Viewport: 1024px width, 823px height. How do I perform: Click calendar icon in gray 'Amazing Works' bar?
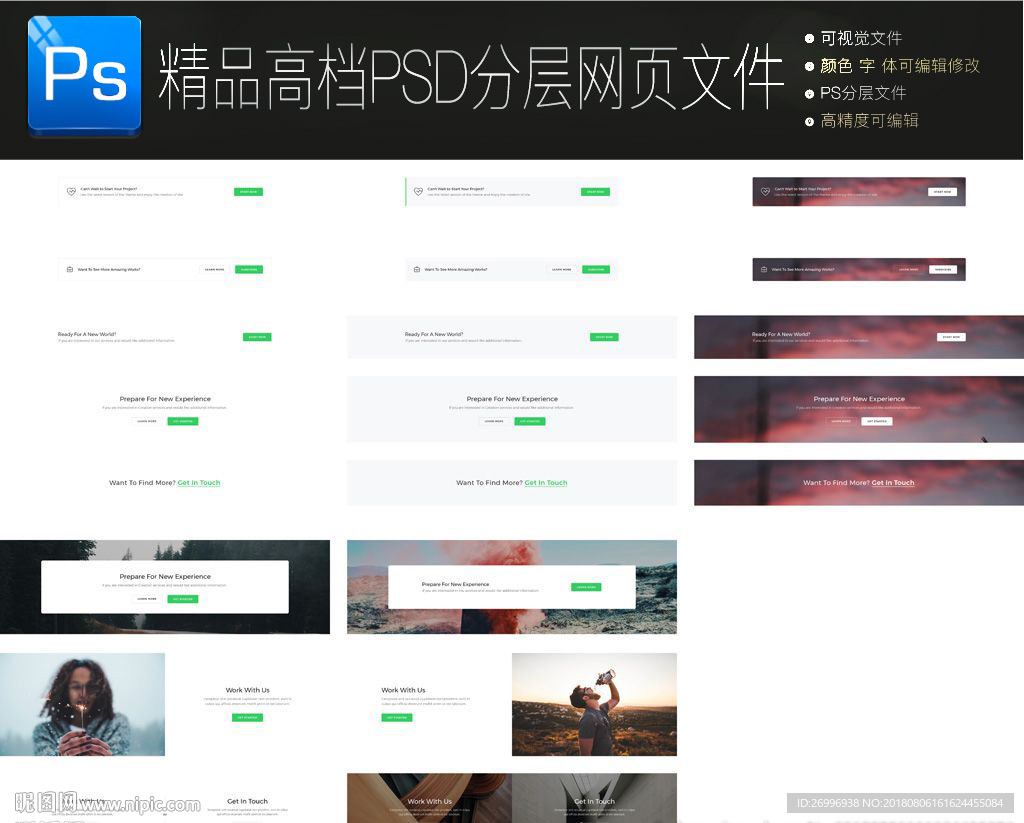pos(417,269)
